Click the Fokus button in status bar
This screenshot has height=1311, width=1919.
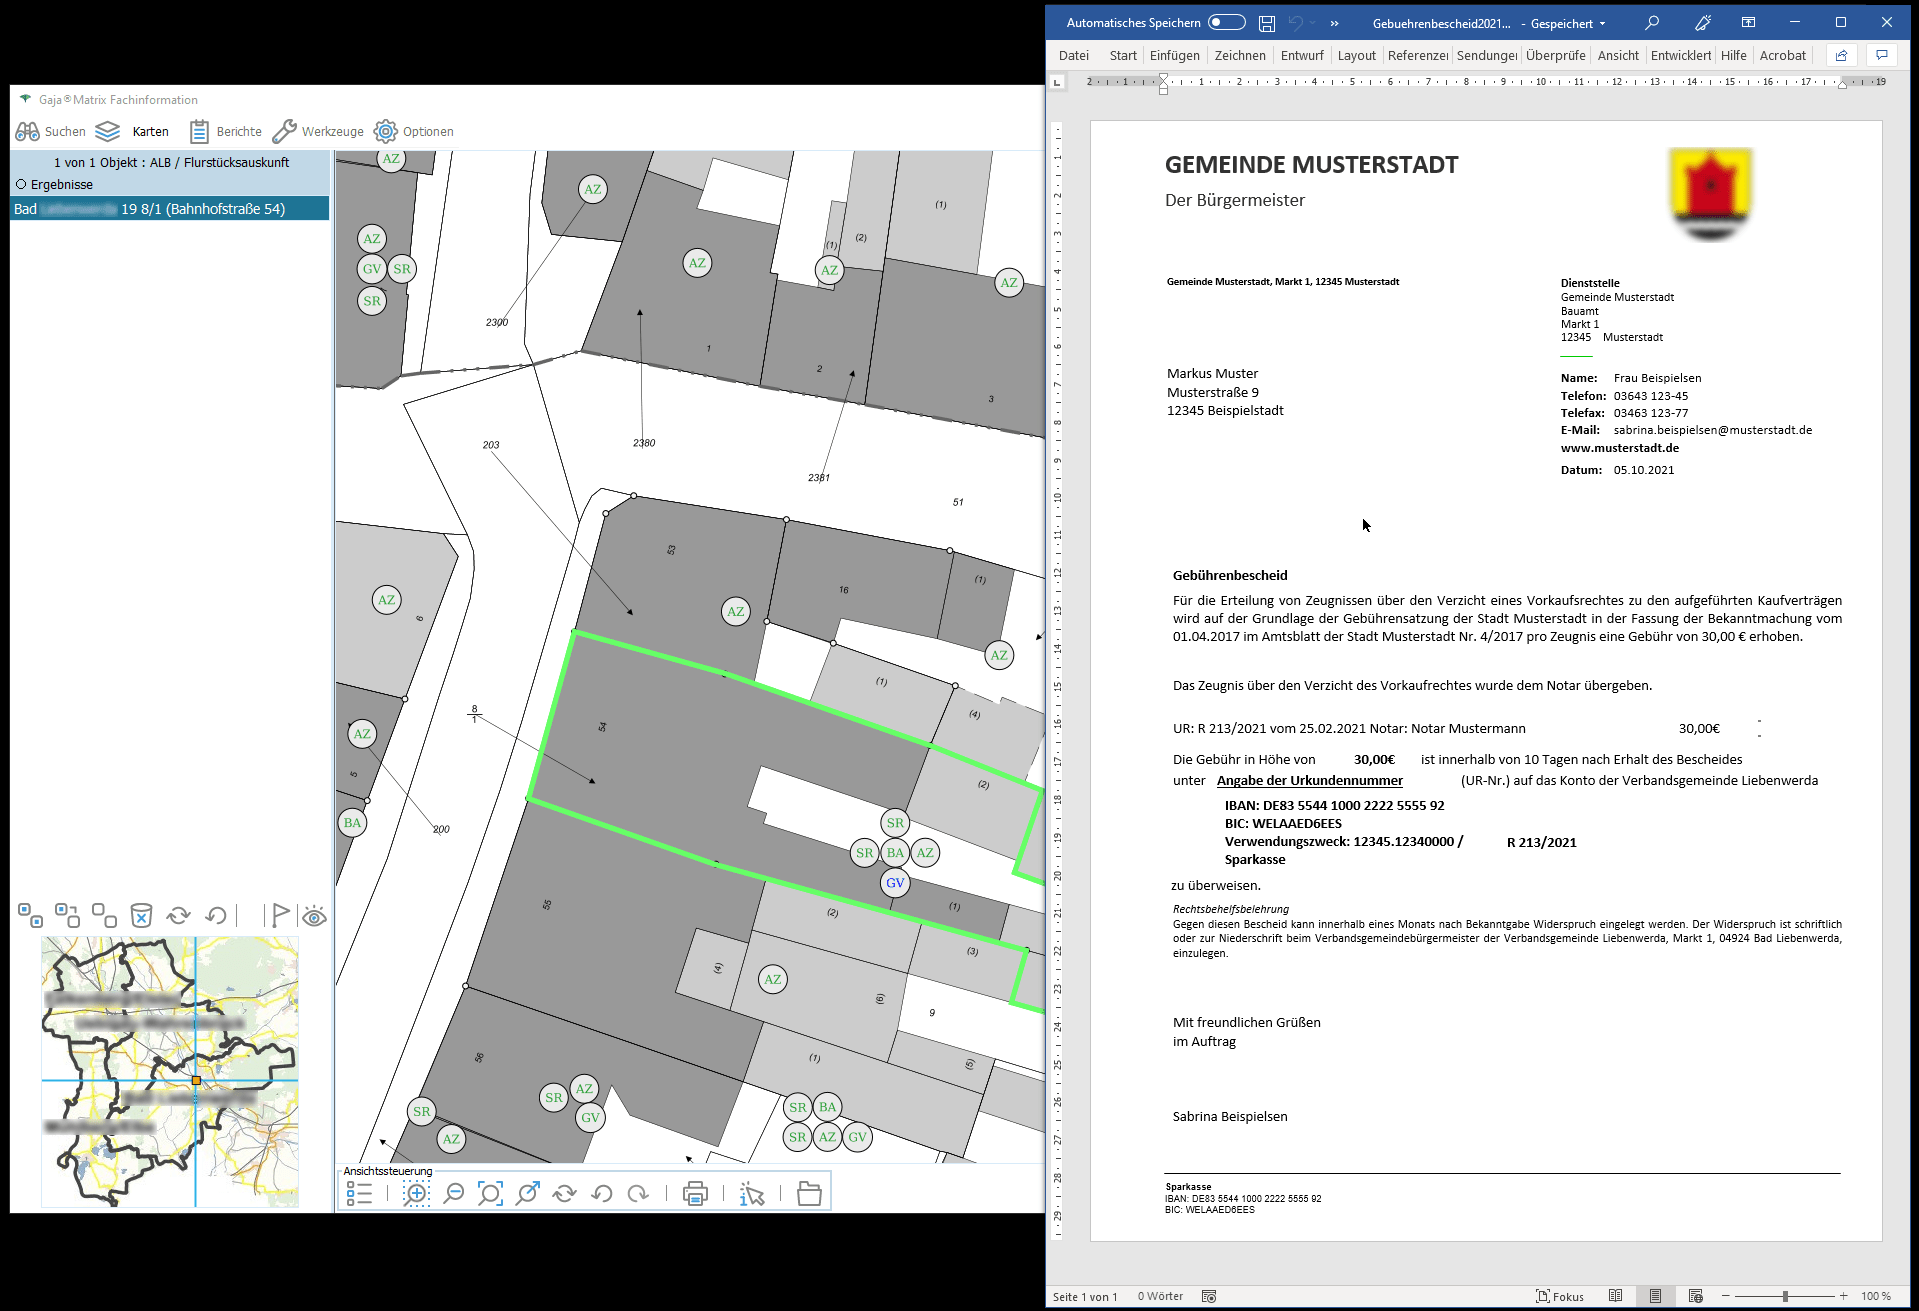(x=1560, y=1296)
